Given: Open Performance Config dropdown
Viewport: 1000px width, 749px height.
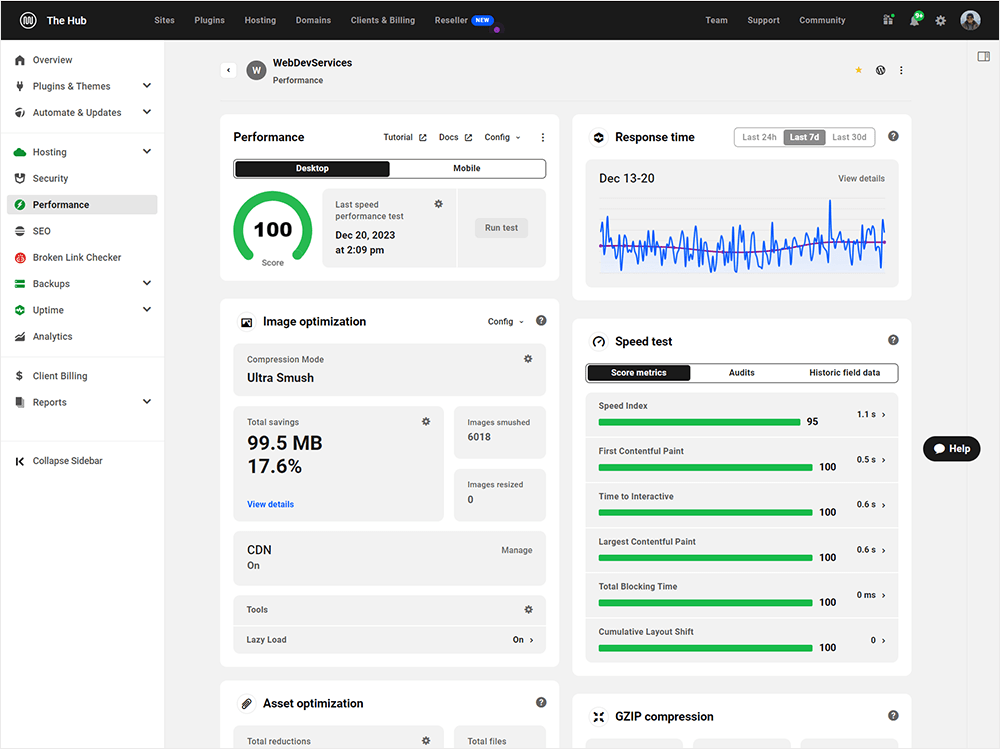Looking at the screenshot, I should tap(503, 137).
